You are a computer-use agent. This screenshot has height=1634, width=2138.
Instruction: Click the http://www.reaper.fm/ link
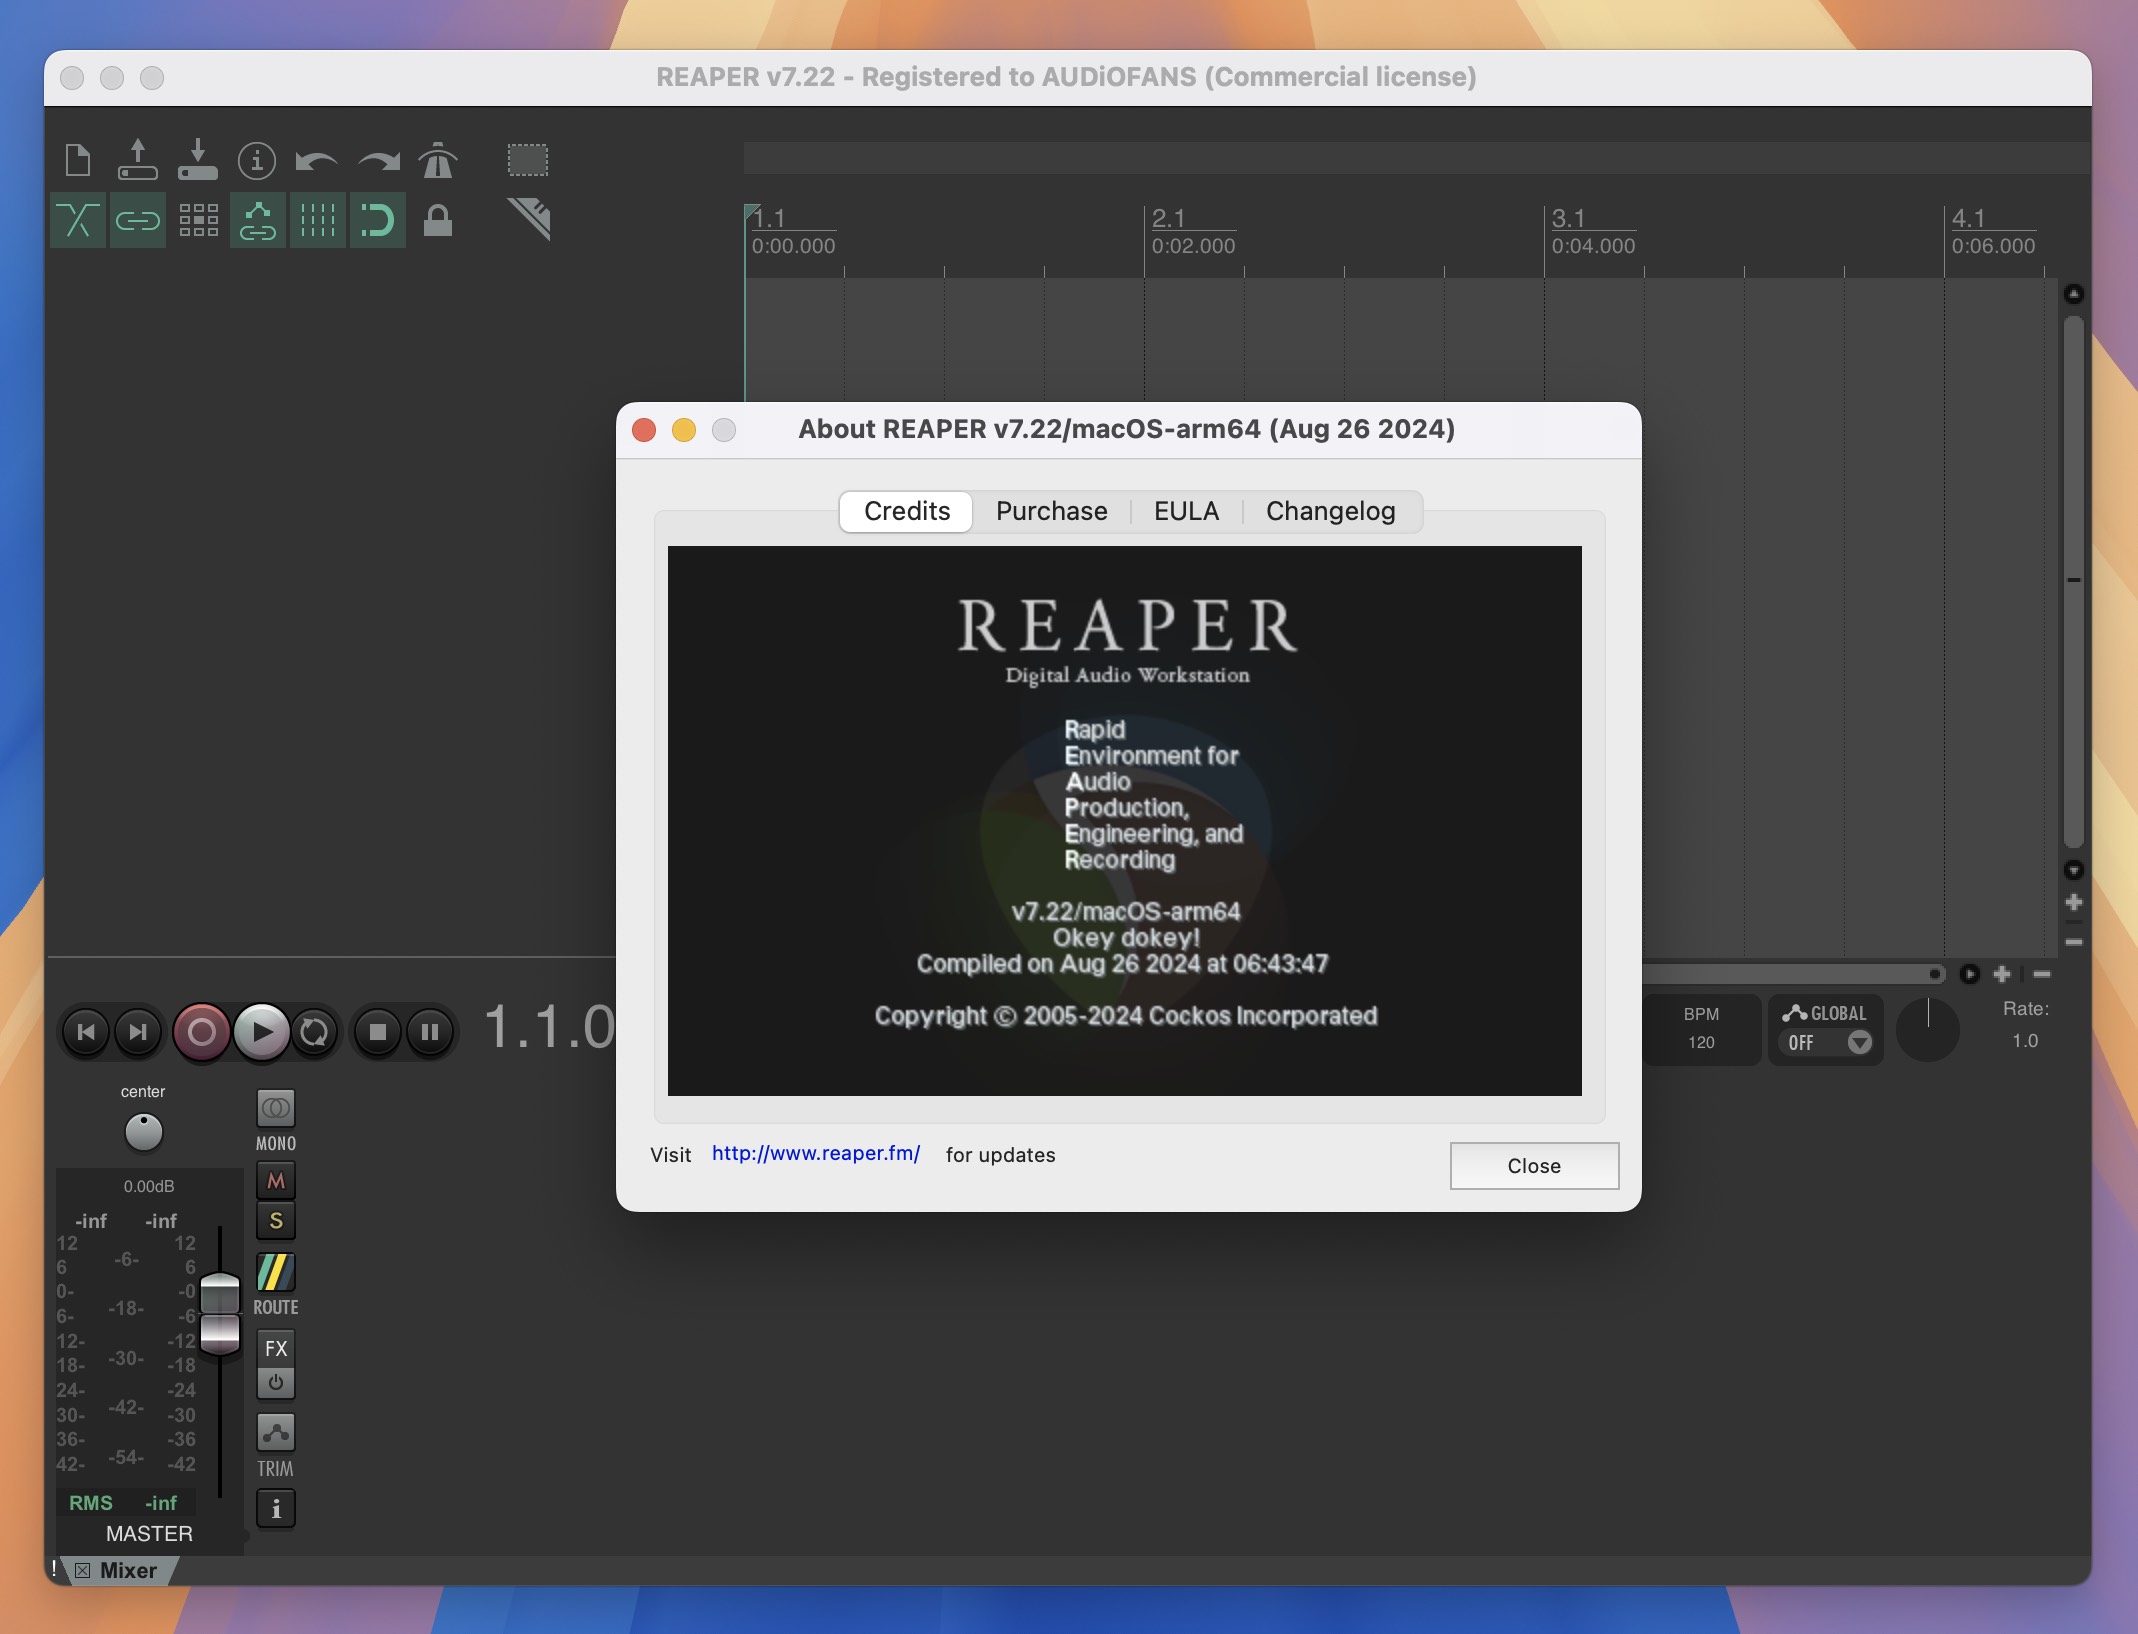[815, 1153]
